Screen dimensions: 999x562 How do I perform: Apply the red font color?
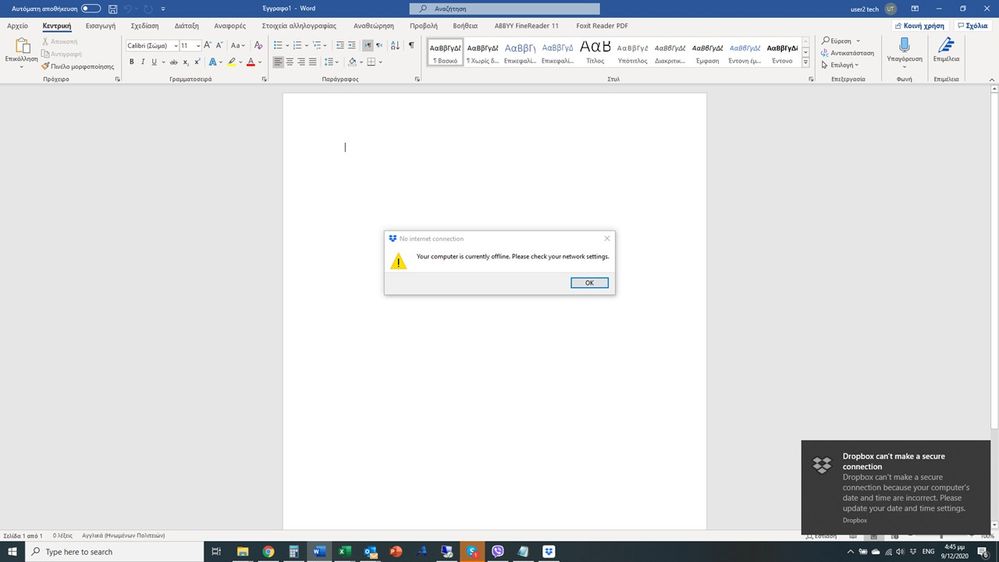(x=251, y=62)
